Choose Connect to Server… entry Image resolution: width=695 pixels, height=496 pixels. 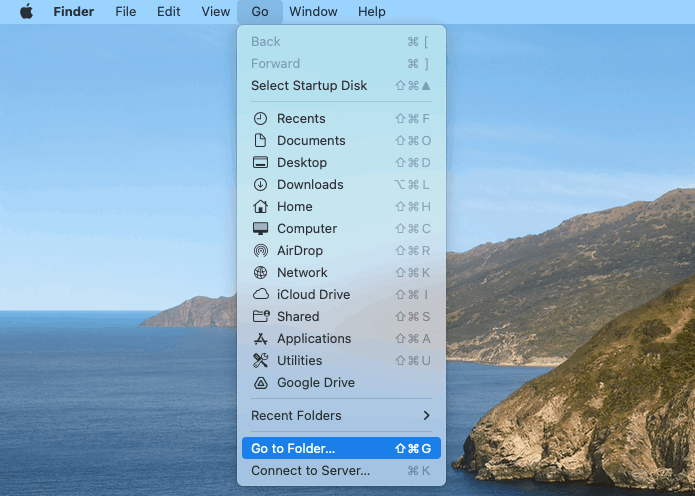[341, 471]
